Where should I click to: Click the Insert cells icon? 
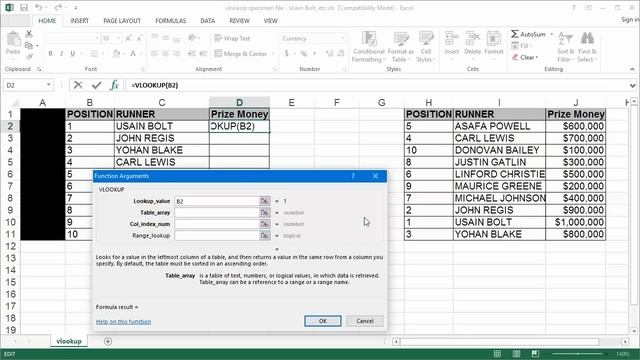(451, 39)
